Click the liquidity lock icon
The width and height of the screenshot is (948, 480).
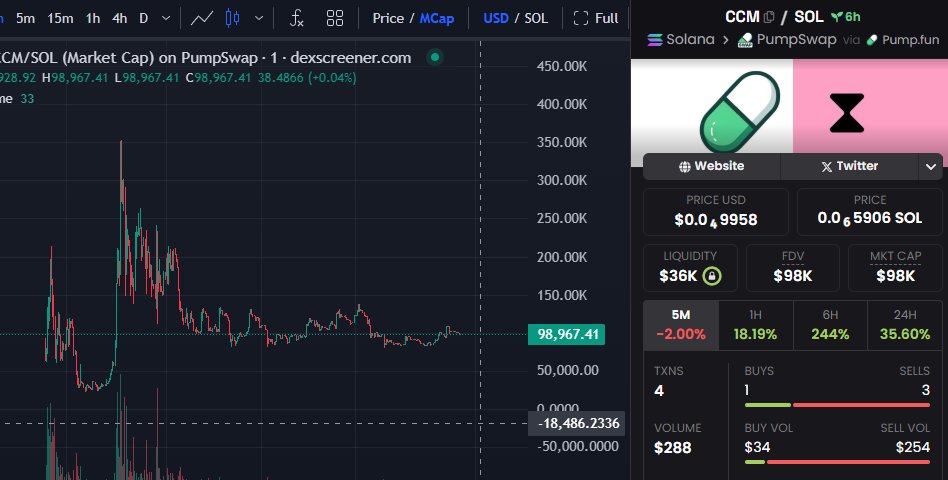click(x=712, y=276)
